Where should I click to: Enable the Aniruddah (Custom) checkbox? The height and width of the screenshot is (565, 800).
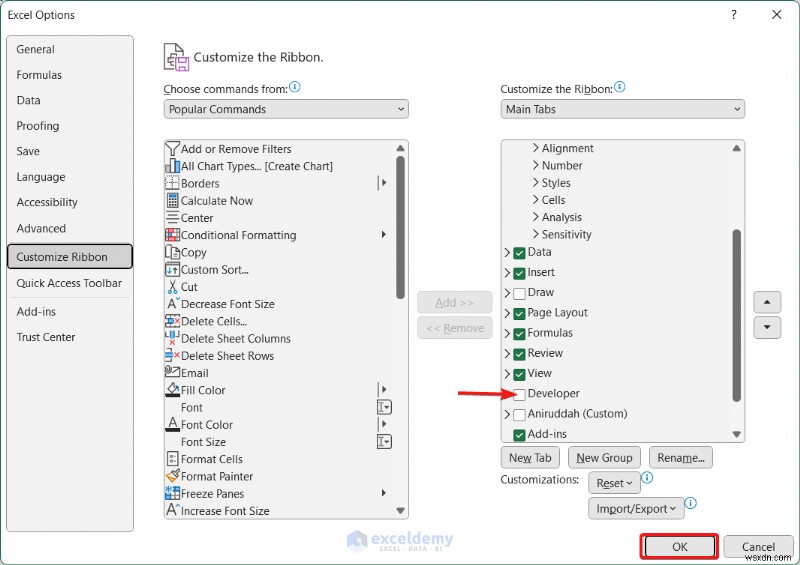click(519, 414)
